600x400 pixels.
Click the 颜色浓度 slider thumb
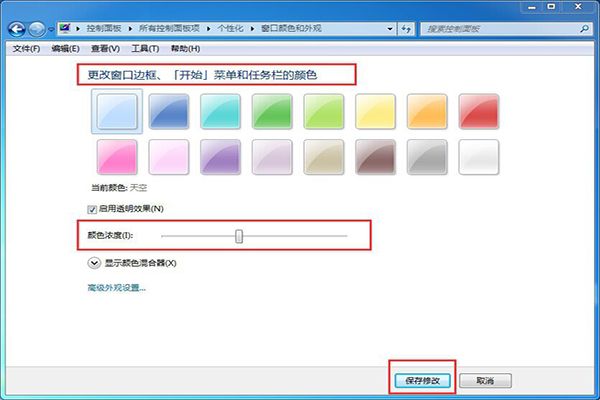[239, 236]
